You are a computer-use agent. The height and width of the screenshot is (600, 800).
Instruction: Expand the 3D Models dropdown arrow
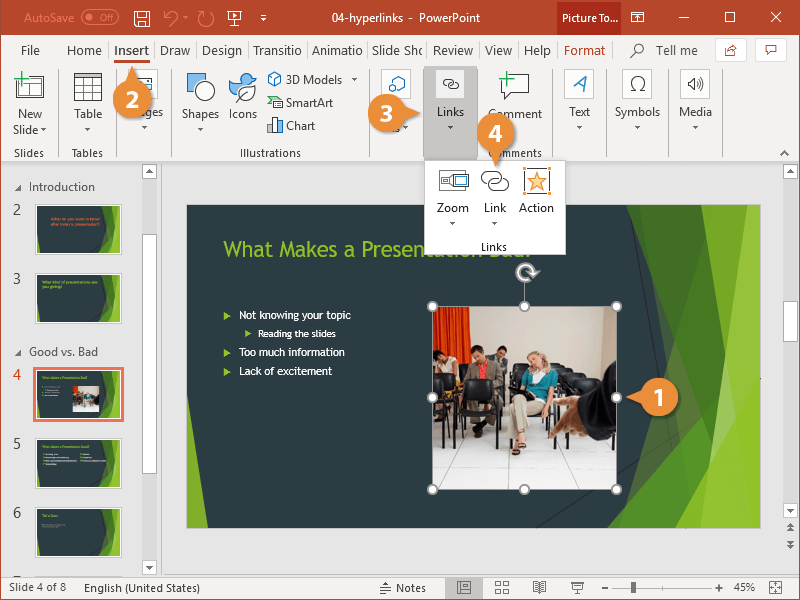[354, 80]
